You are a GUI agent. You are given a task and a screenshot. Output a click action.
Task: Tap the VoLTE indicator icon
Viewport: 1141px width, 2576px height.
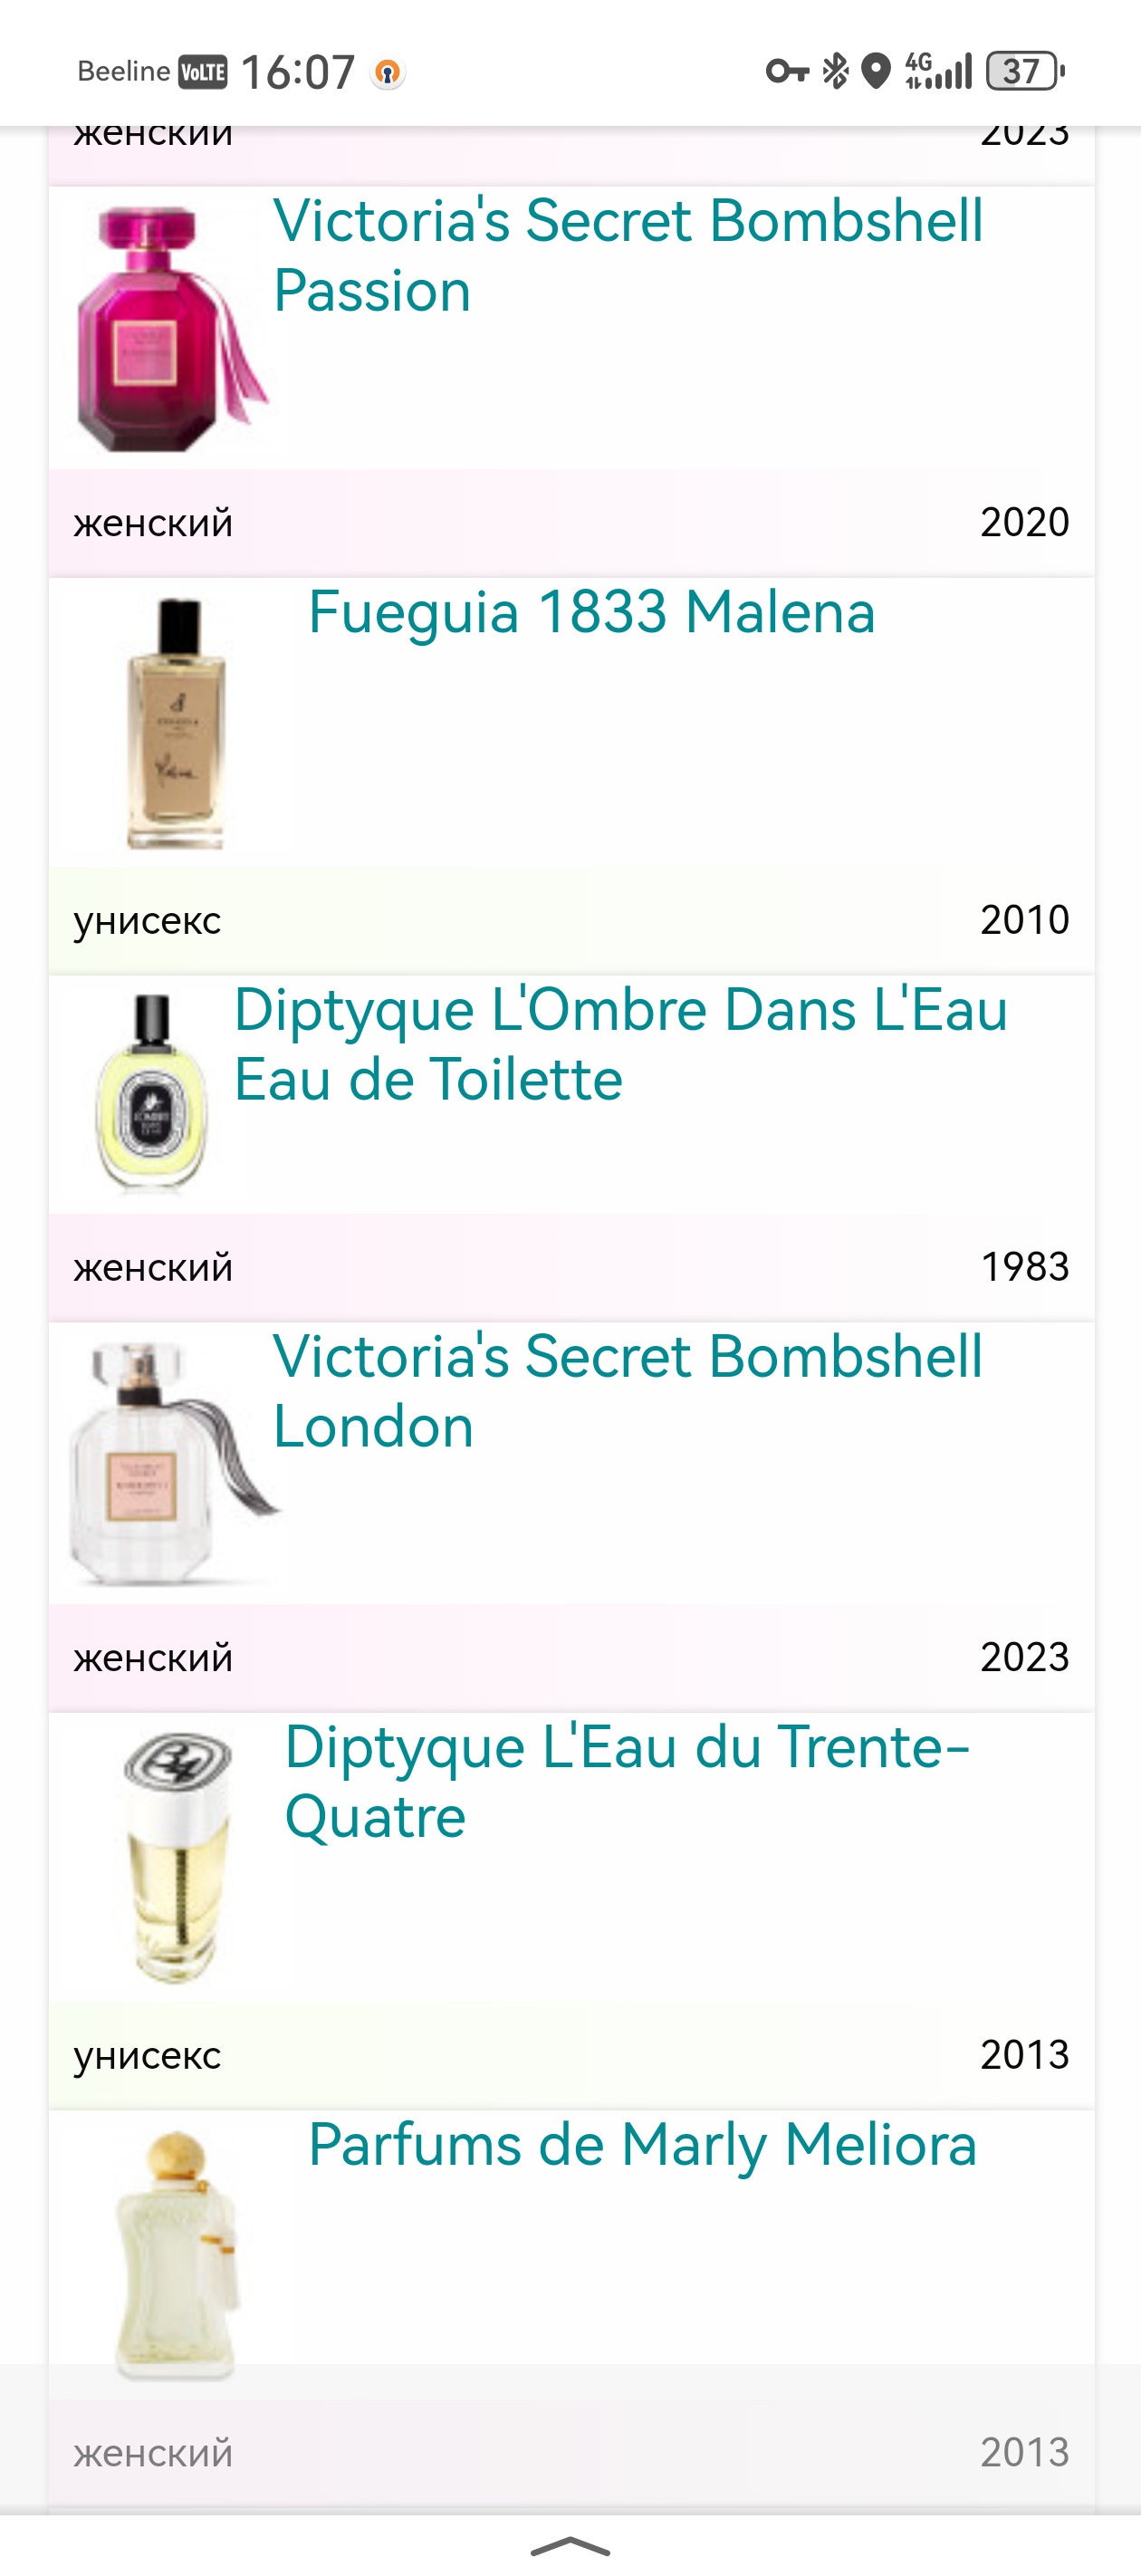tap(202, 72)
